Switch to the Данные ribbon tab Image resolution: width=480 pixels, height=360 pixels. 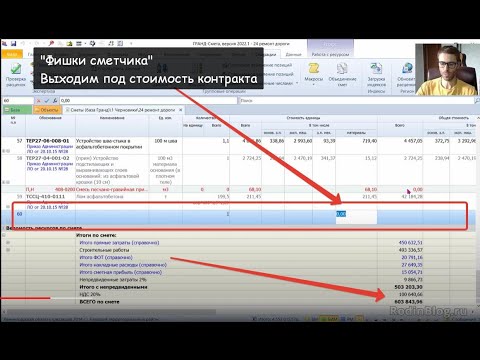[x=293, y=54]
